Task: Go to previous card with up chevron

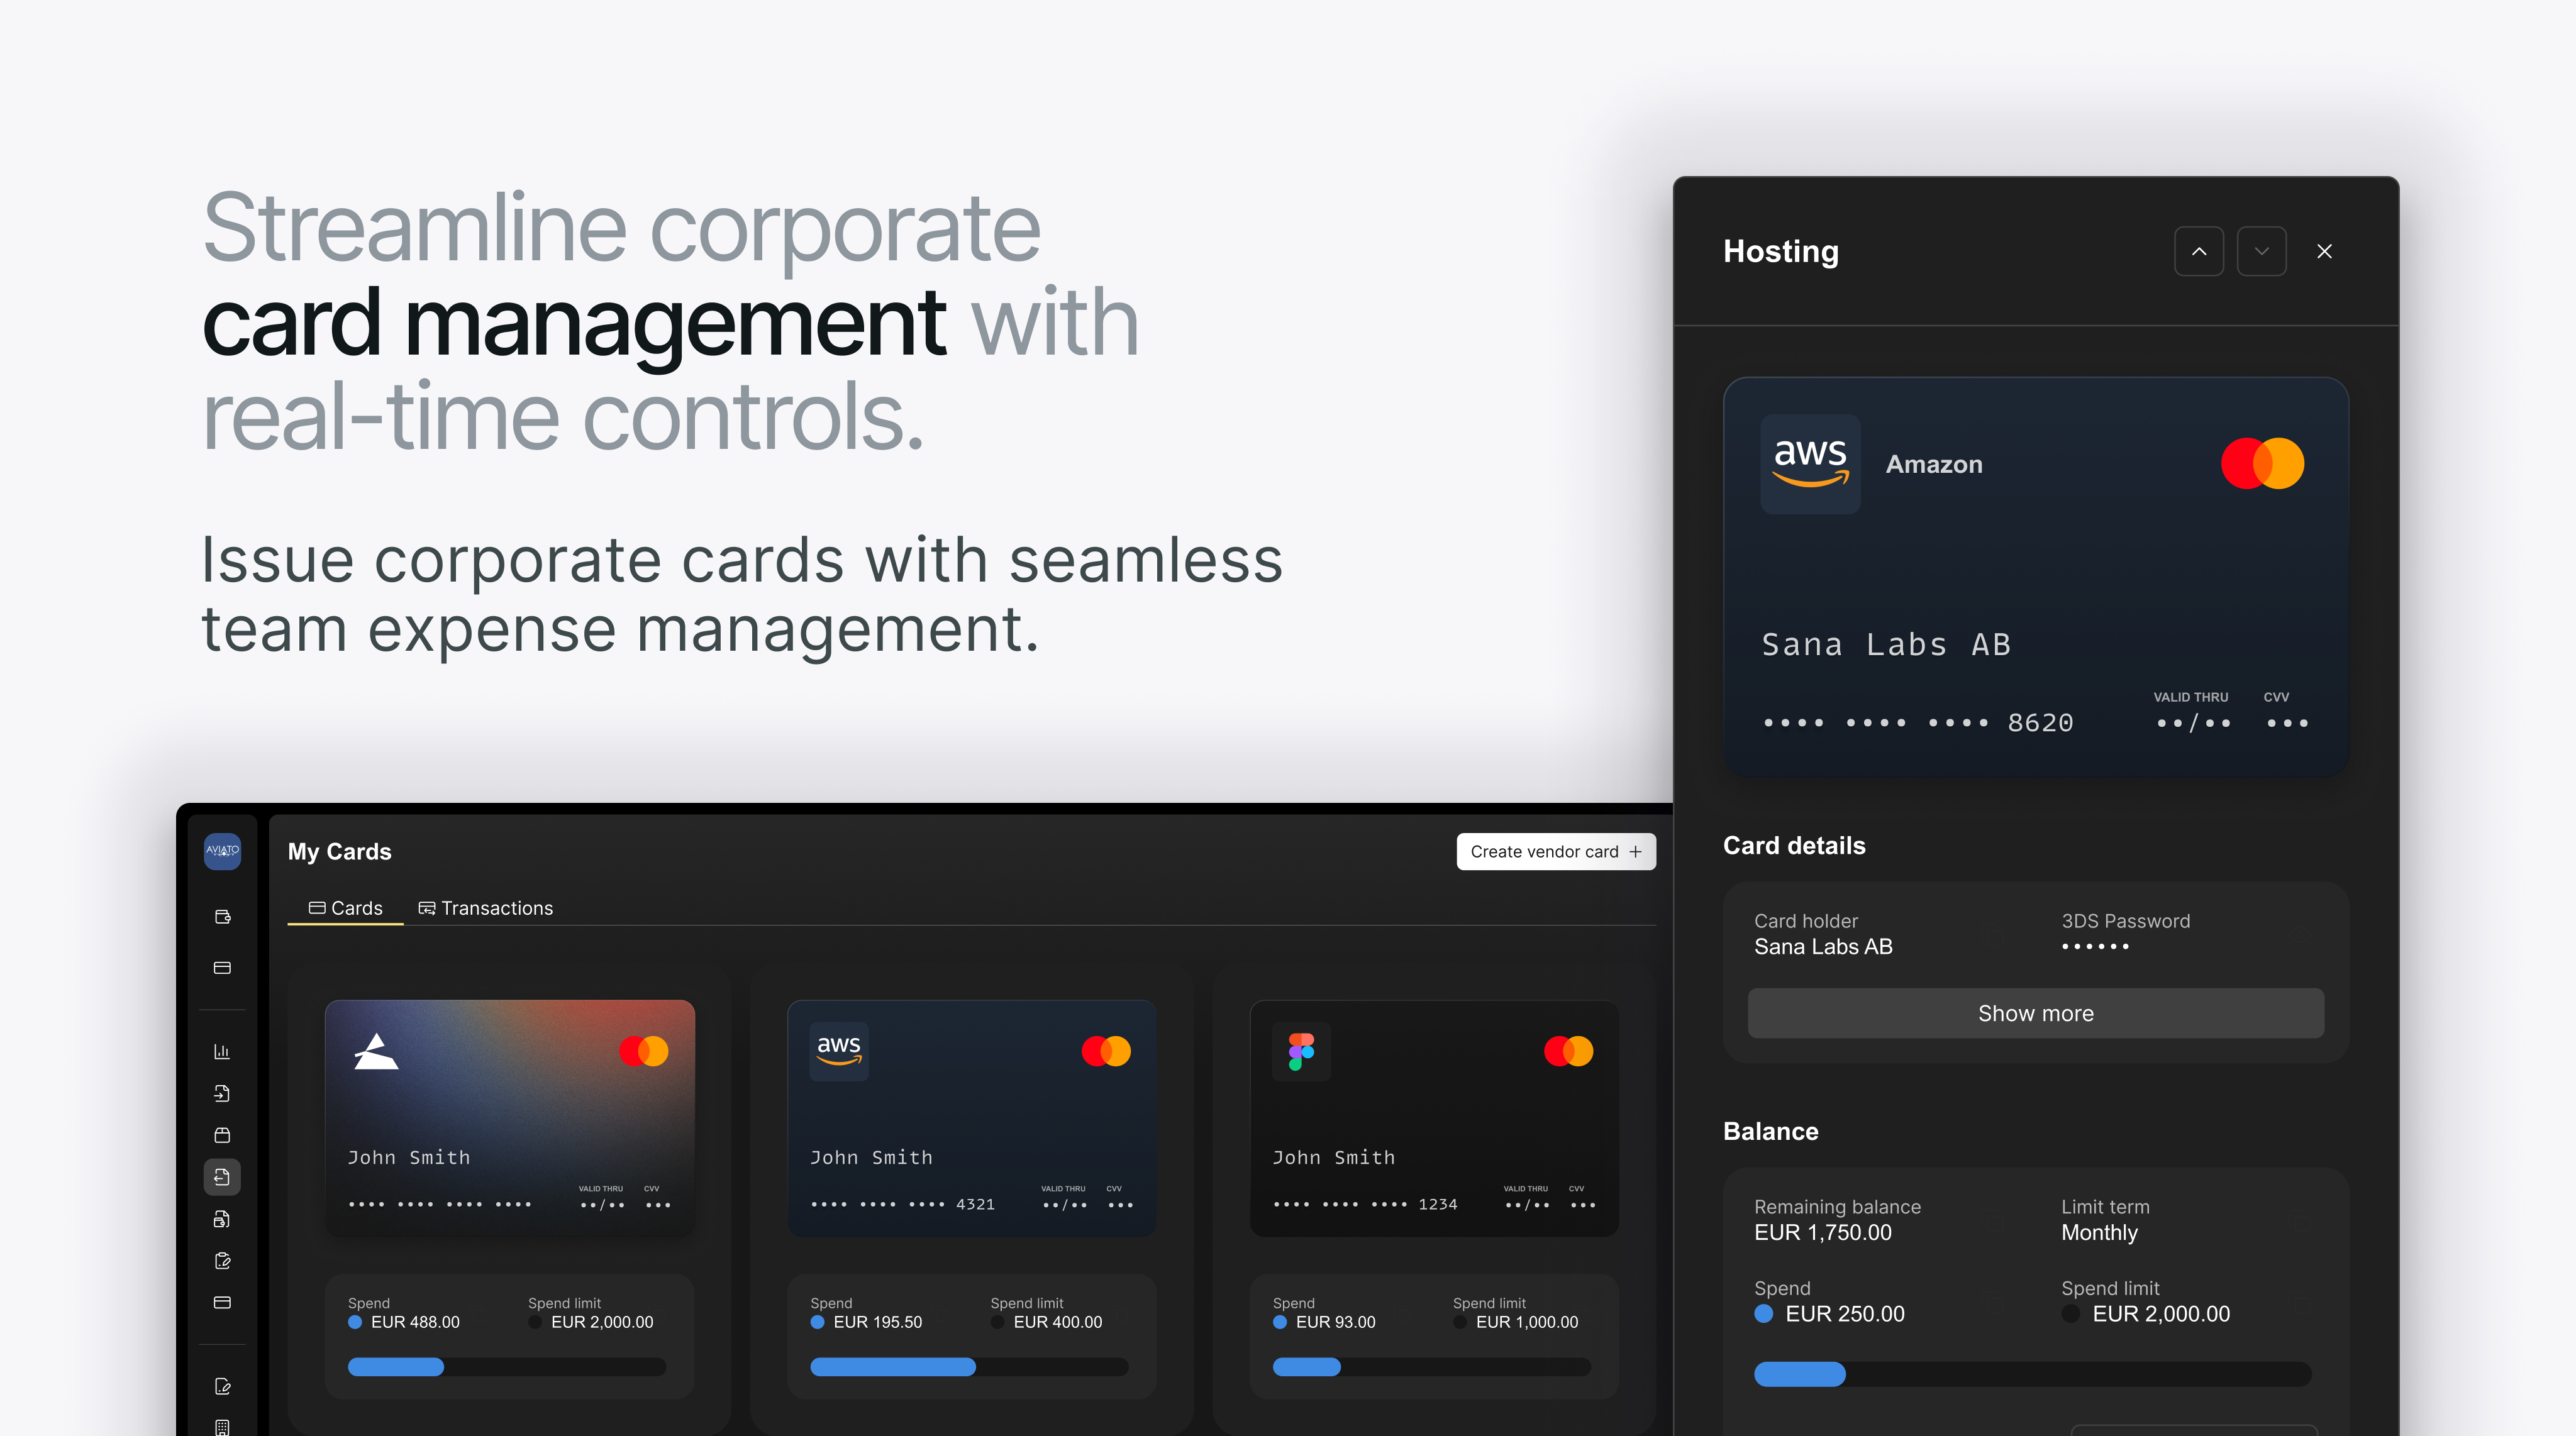Action: (x=2198, y=251)
